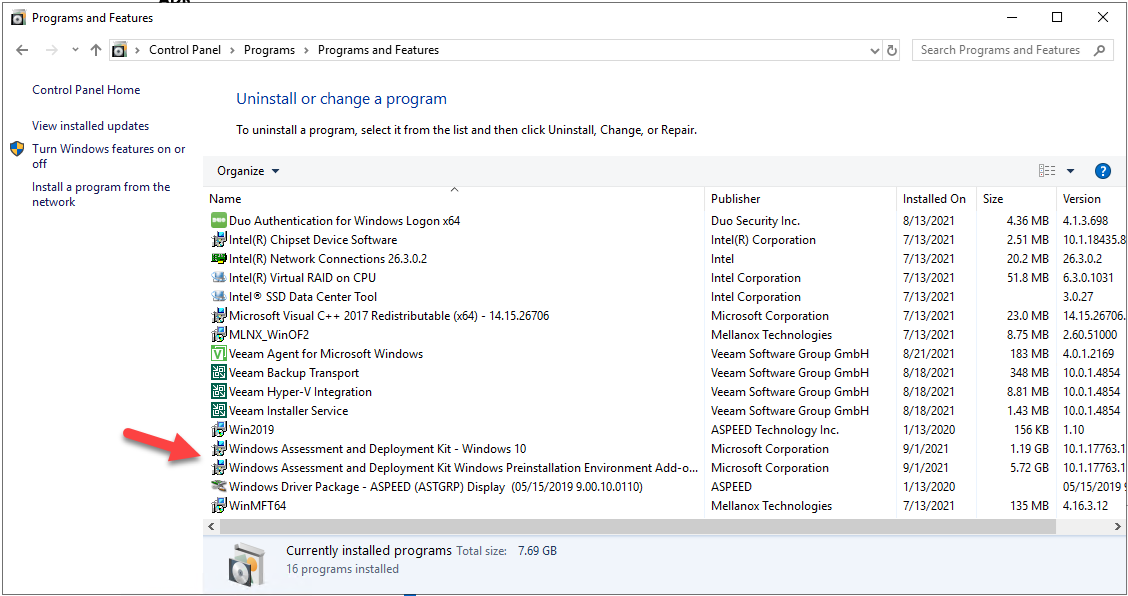Select MLNX_WinOF2 program name
This screenshot has width=1128, height=596.
coord(269,335)
